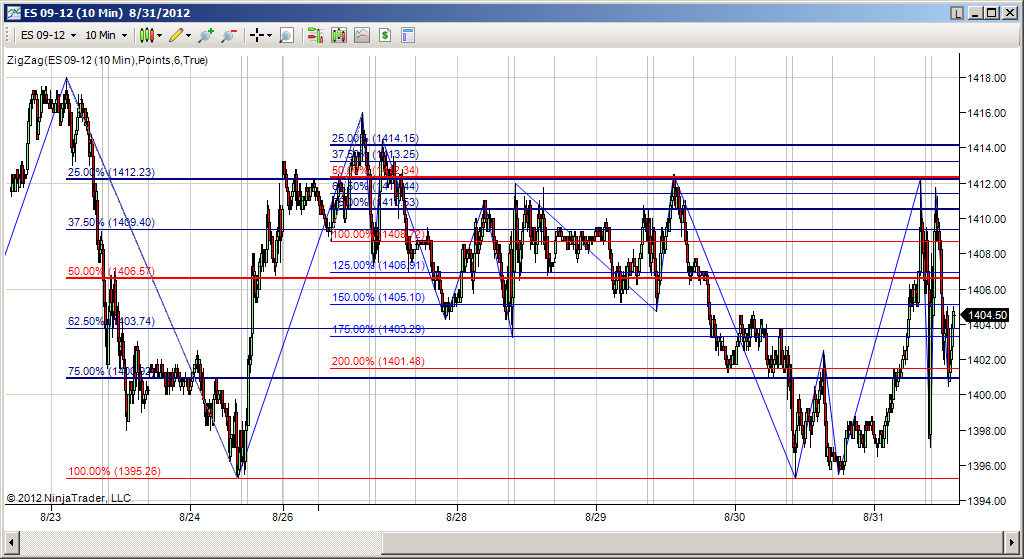
Task: Click the 125.00% (1406.91) extension label
Action: (378, 266)
